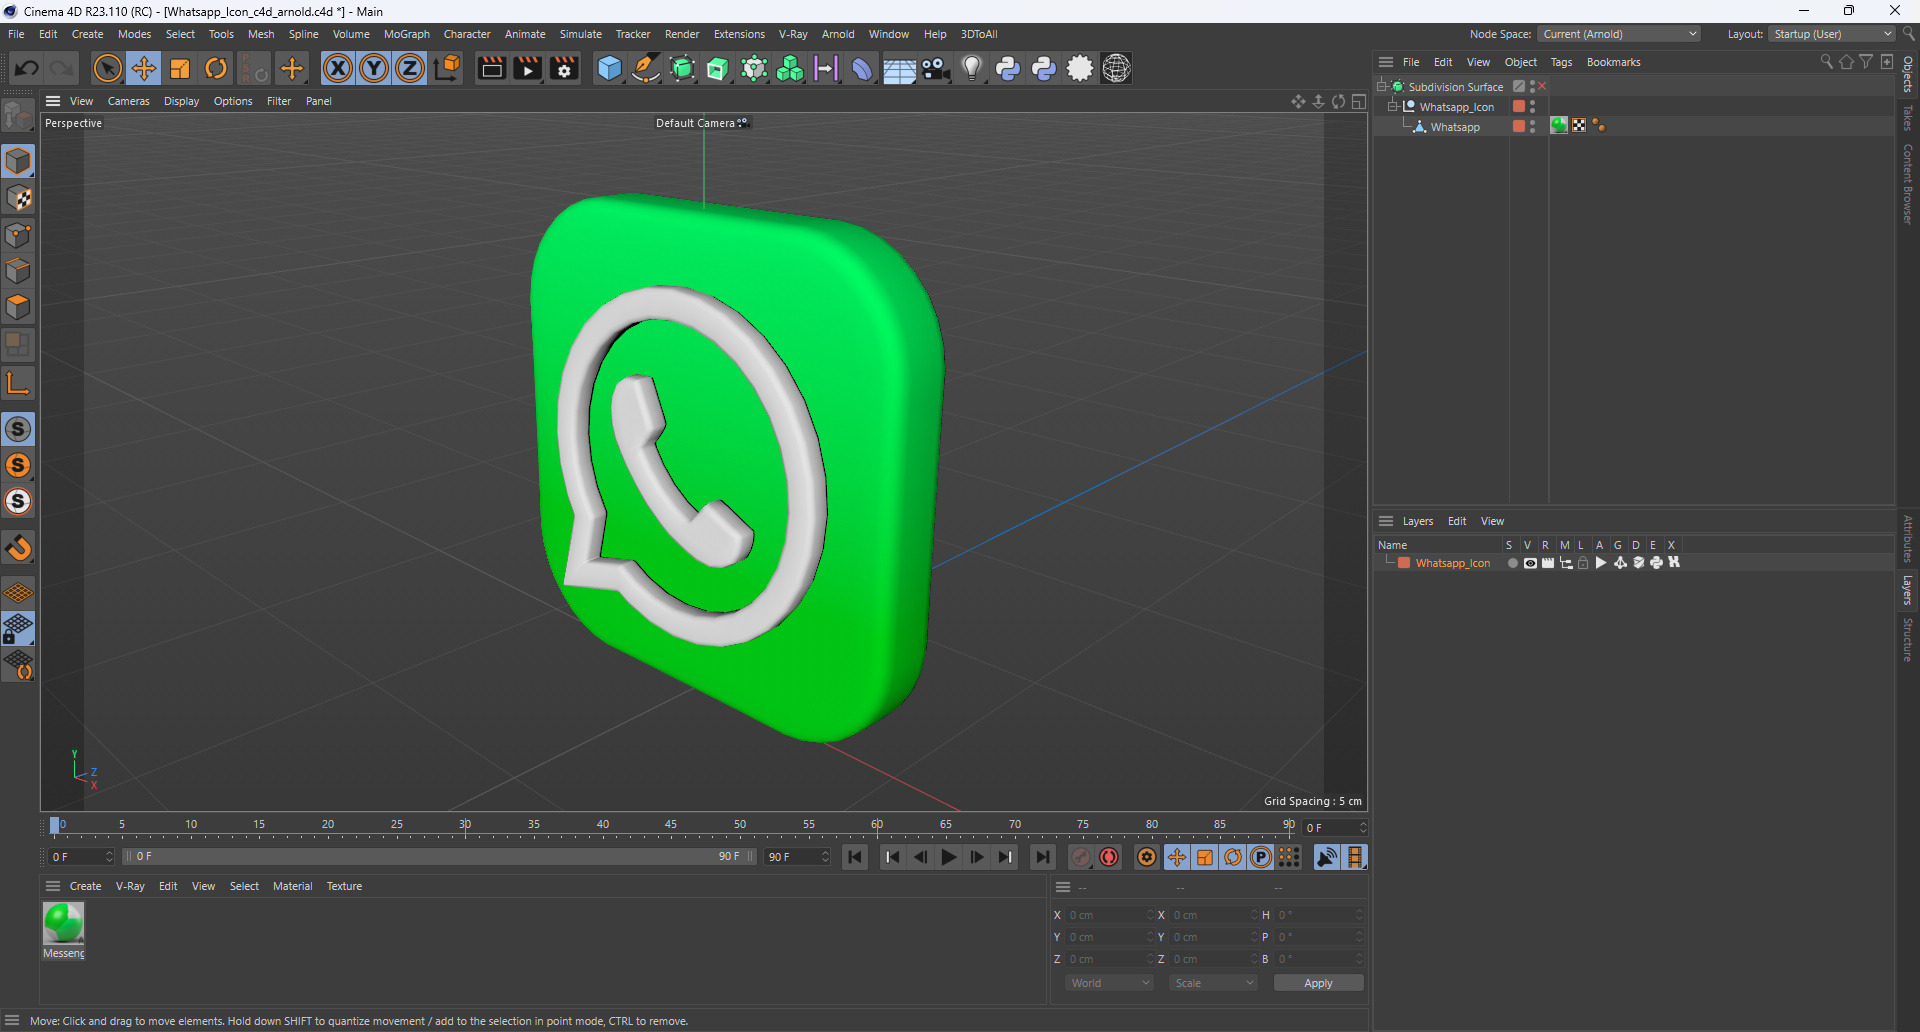Click the globe icon in toolbar

(x=1116, y=68)
